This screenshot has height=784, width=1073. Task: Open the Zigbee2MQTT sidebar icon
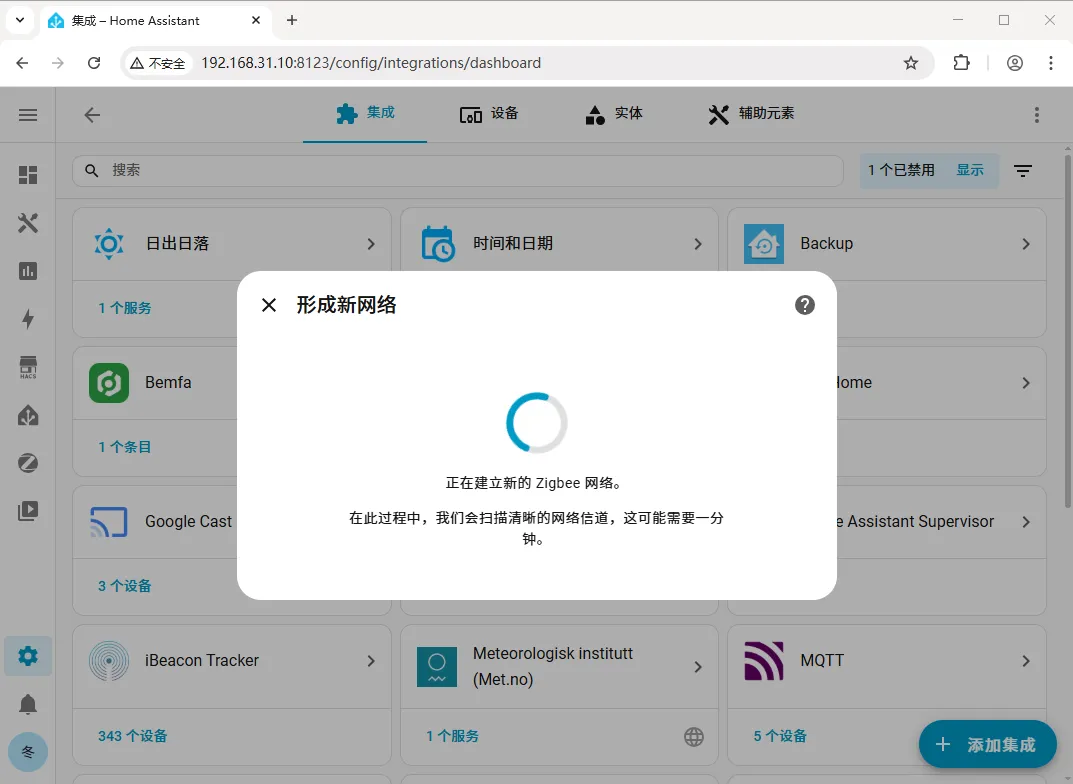[28, 463]
